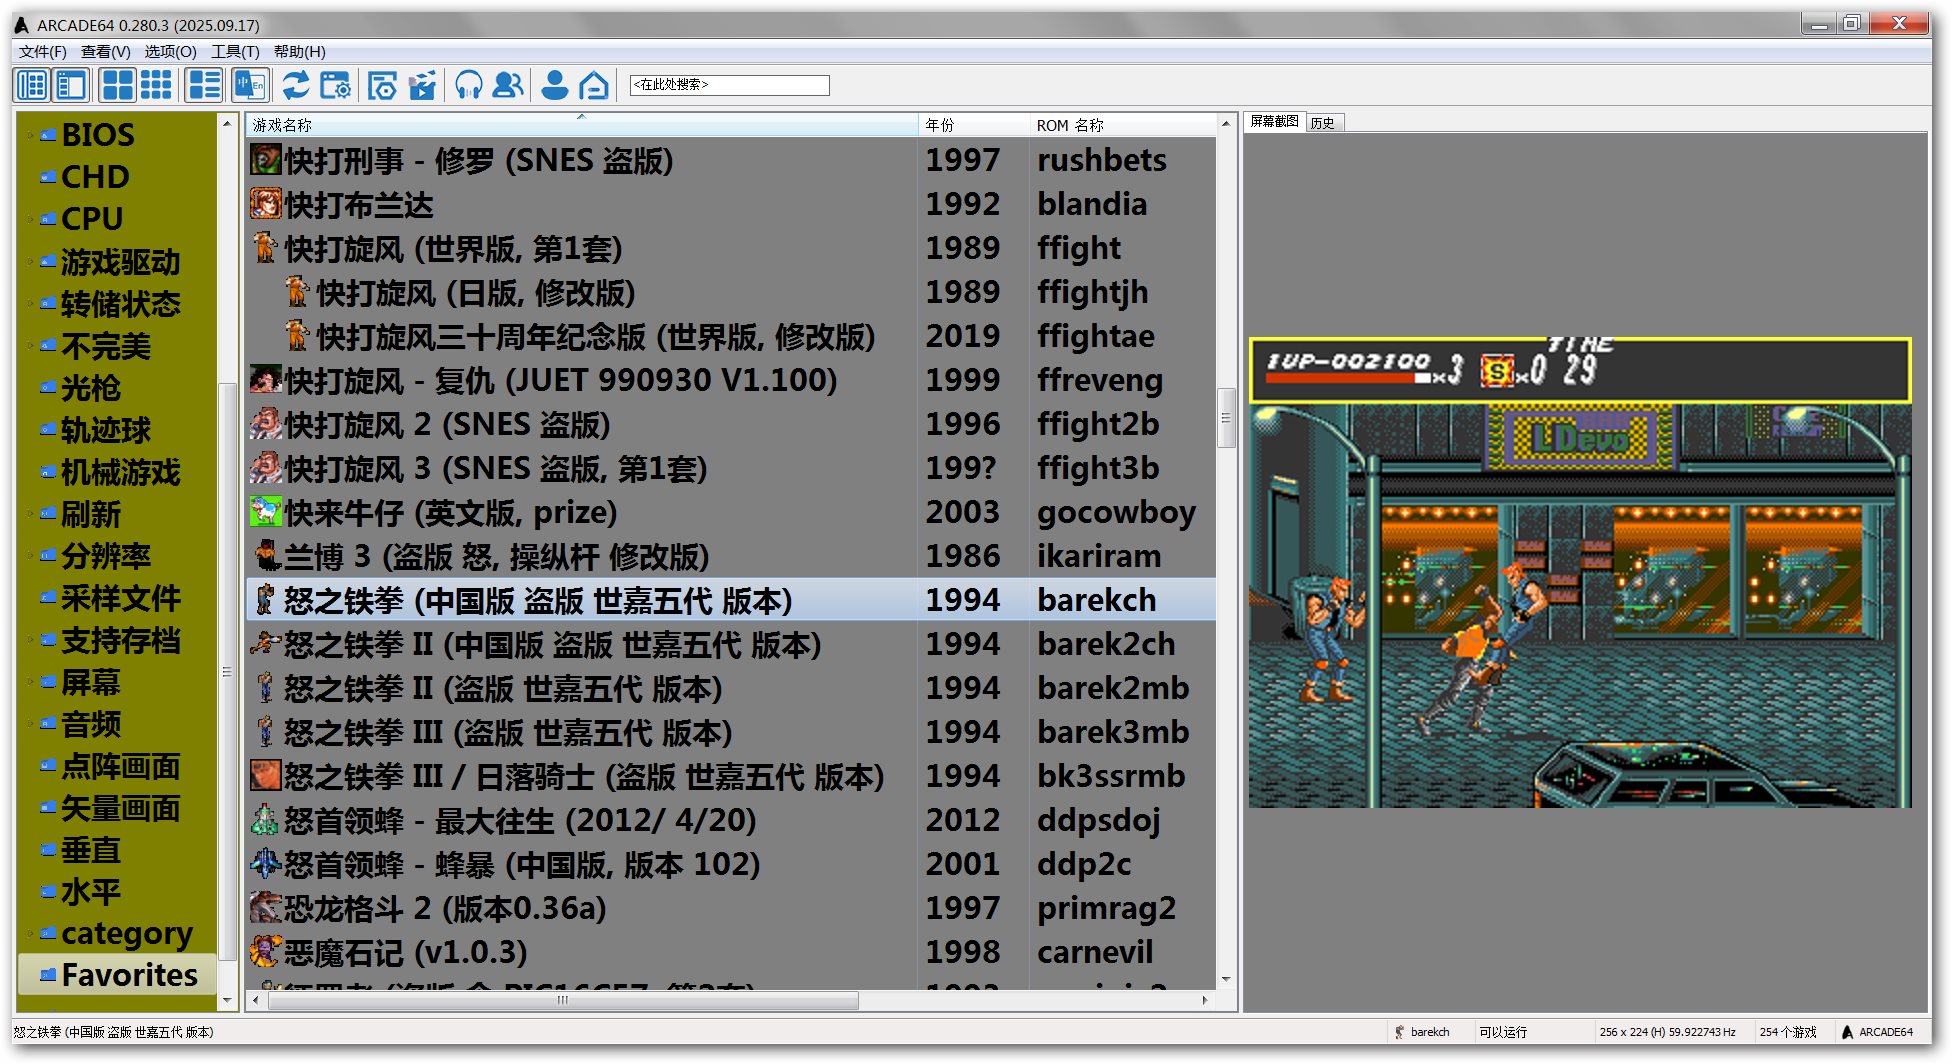Viewport: 1952px width, 1064px height.
Task: Select the grouped details list view icon
Action: click(x=204, y=86)
